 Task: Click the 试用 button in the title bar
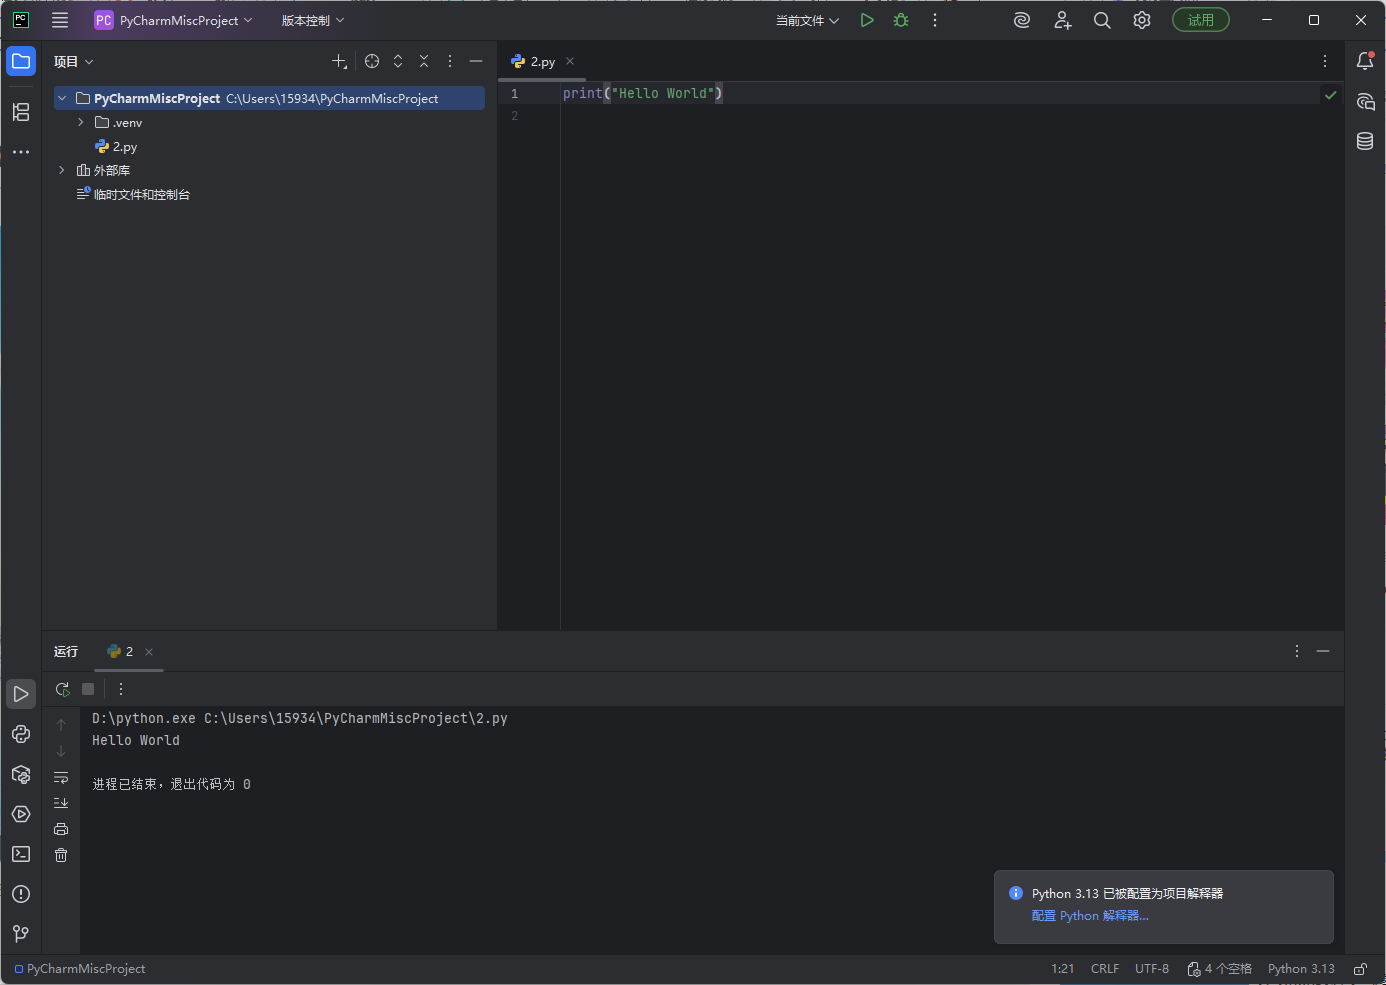(x=1200, y=19)
